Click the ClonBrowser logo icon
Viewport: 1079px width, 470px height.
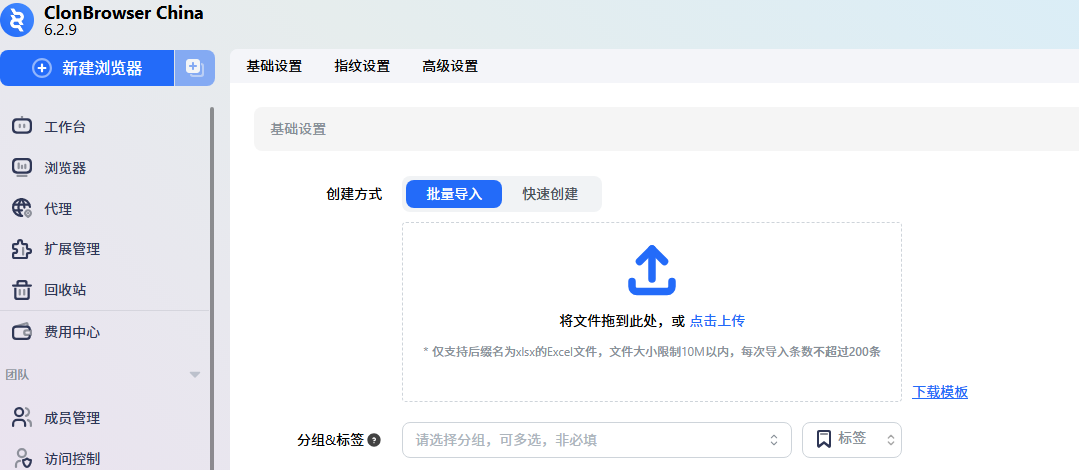pyautogui.click(x=17, y=20)
